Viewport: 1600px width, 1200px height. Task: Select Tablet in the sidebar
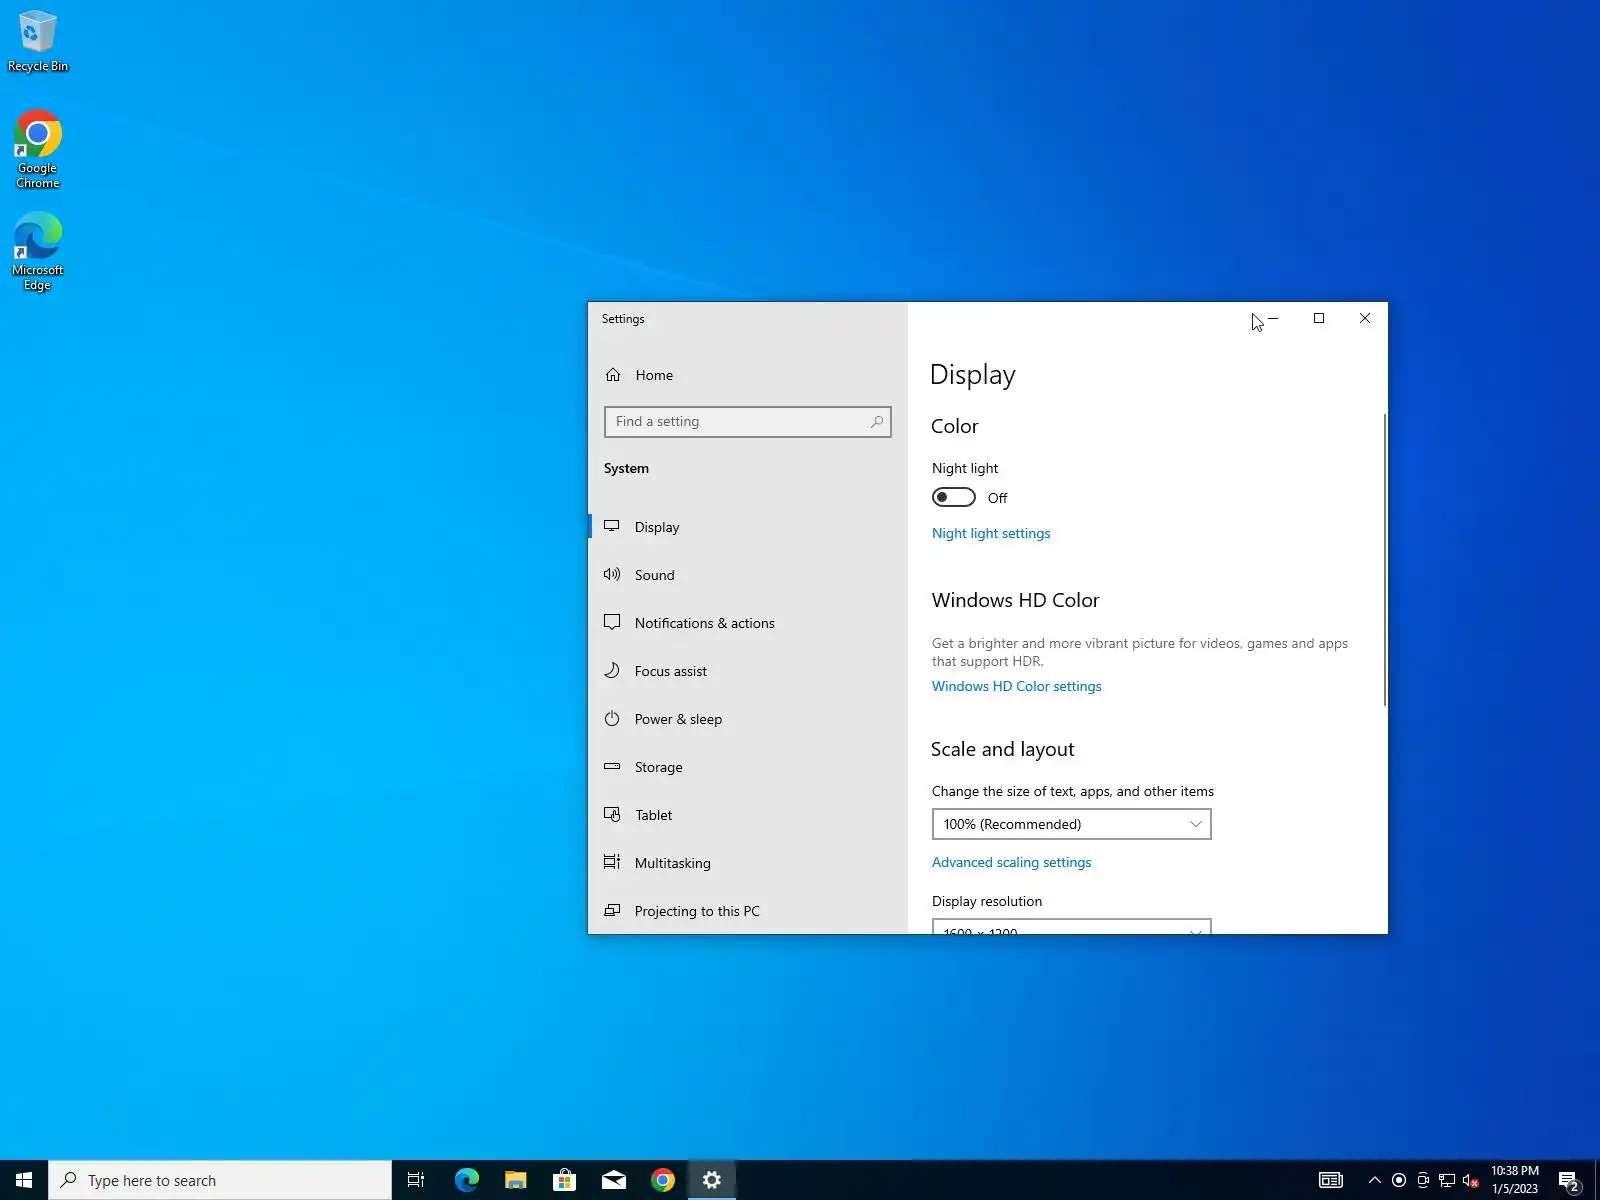pyautogui.click(x=748, y=815)
